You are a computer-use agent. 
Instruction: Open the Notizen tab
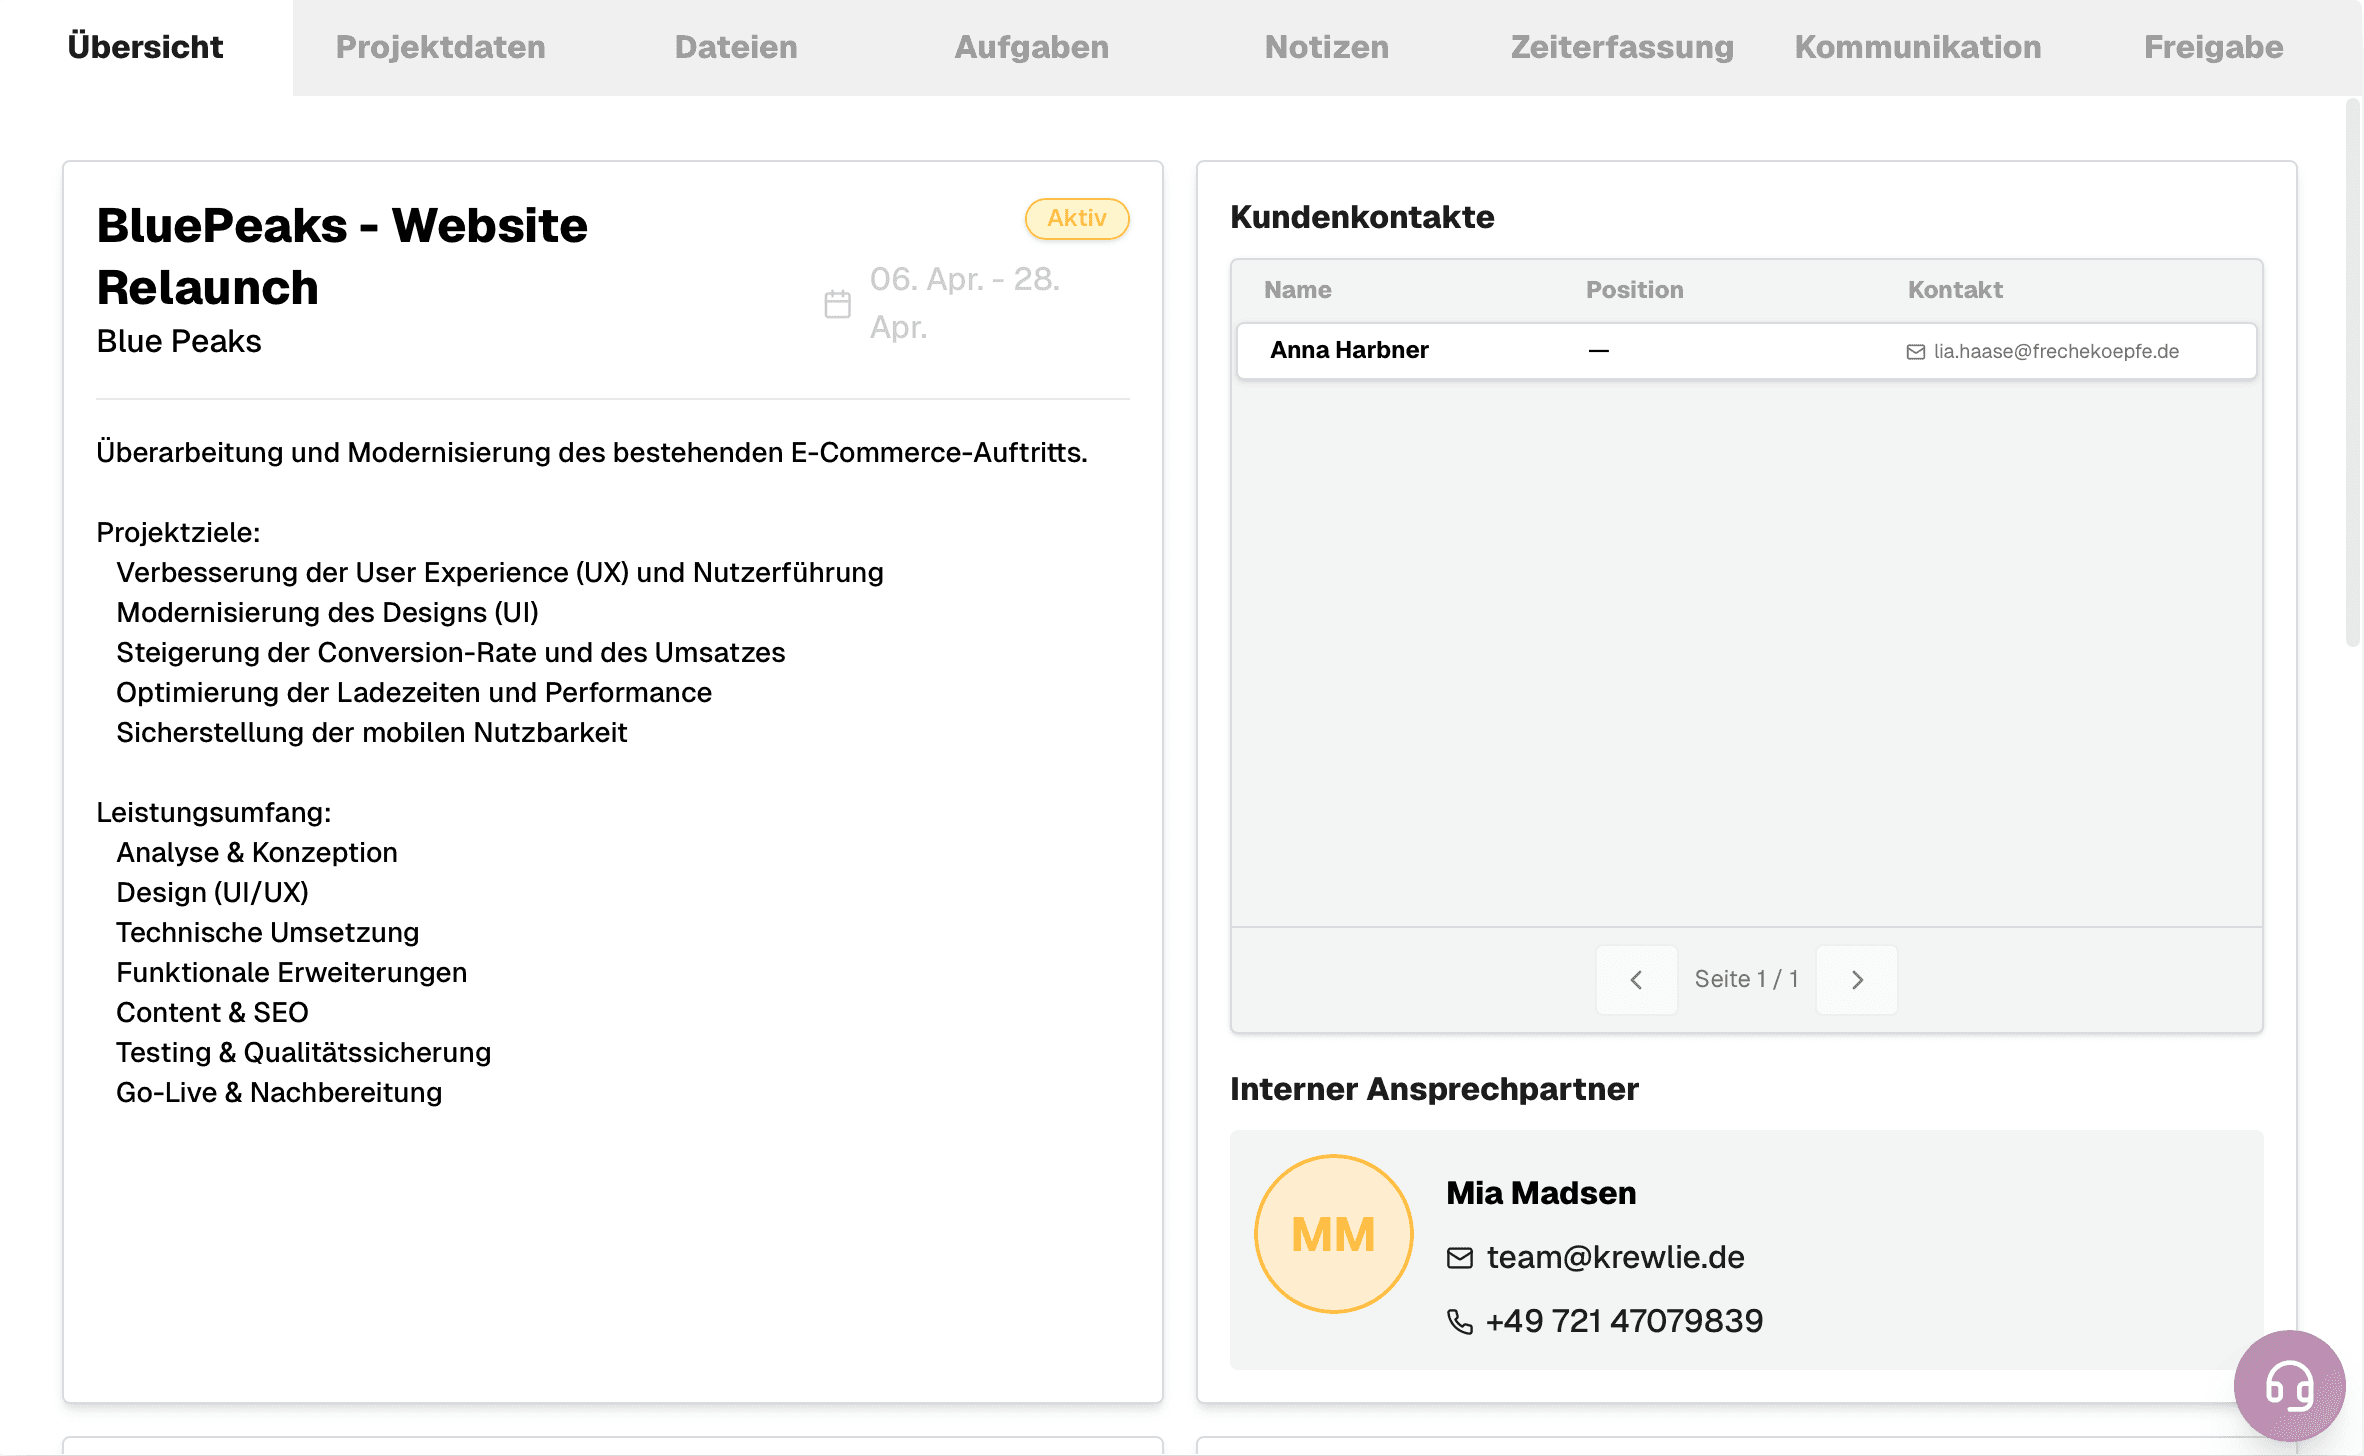(1326, 47)
